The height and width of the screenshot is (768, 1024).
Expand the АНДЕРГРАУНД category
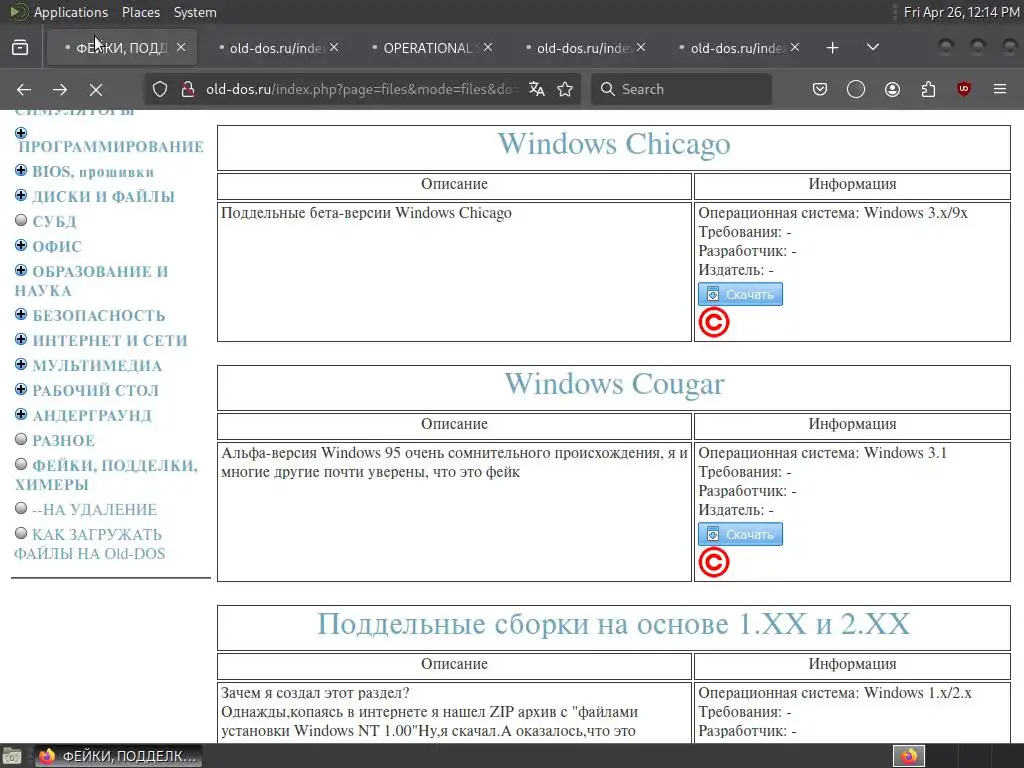click(21, 415)
